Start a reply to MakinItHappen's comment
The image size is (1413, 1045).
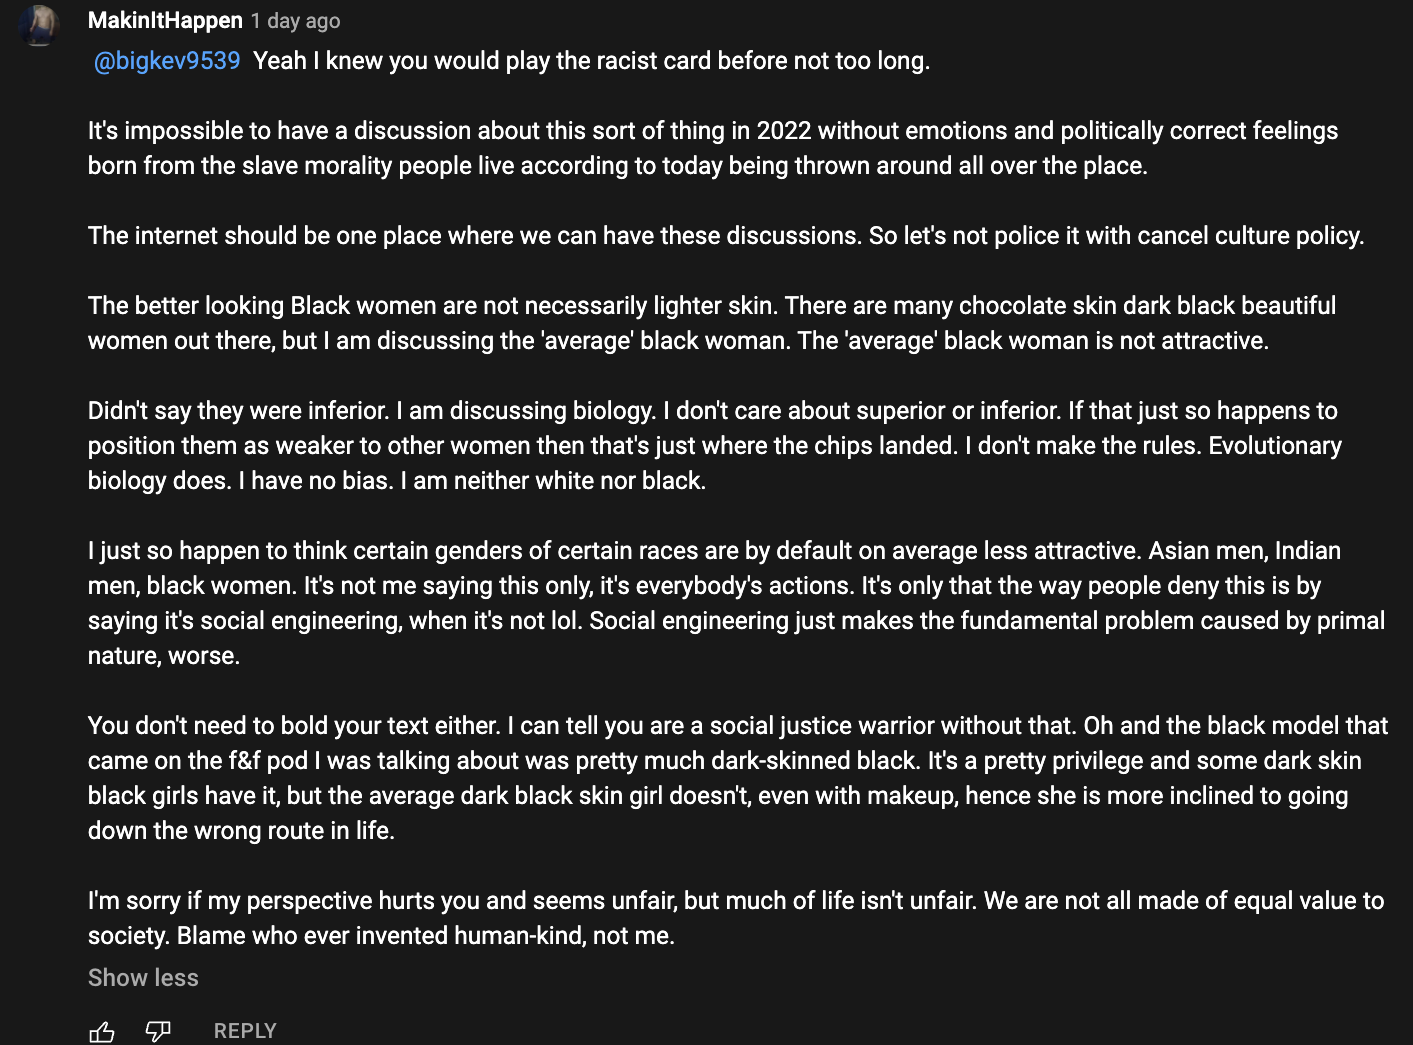coord(245,1031)
